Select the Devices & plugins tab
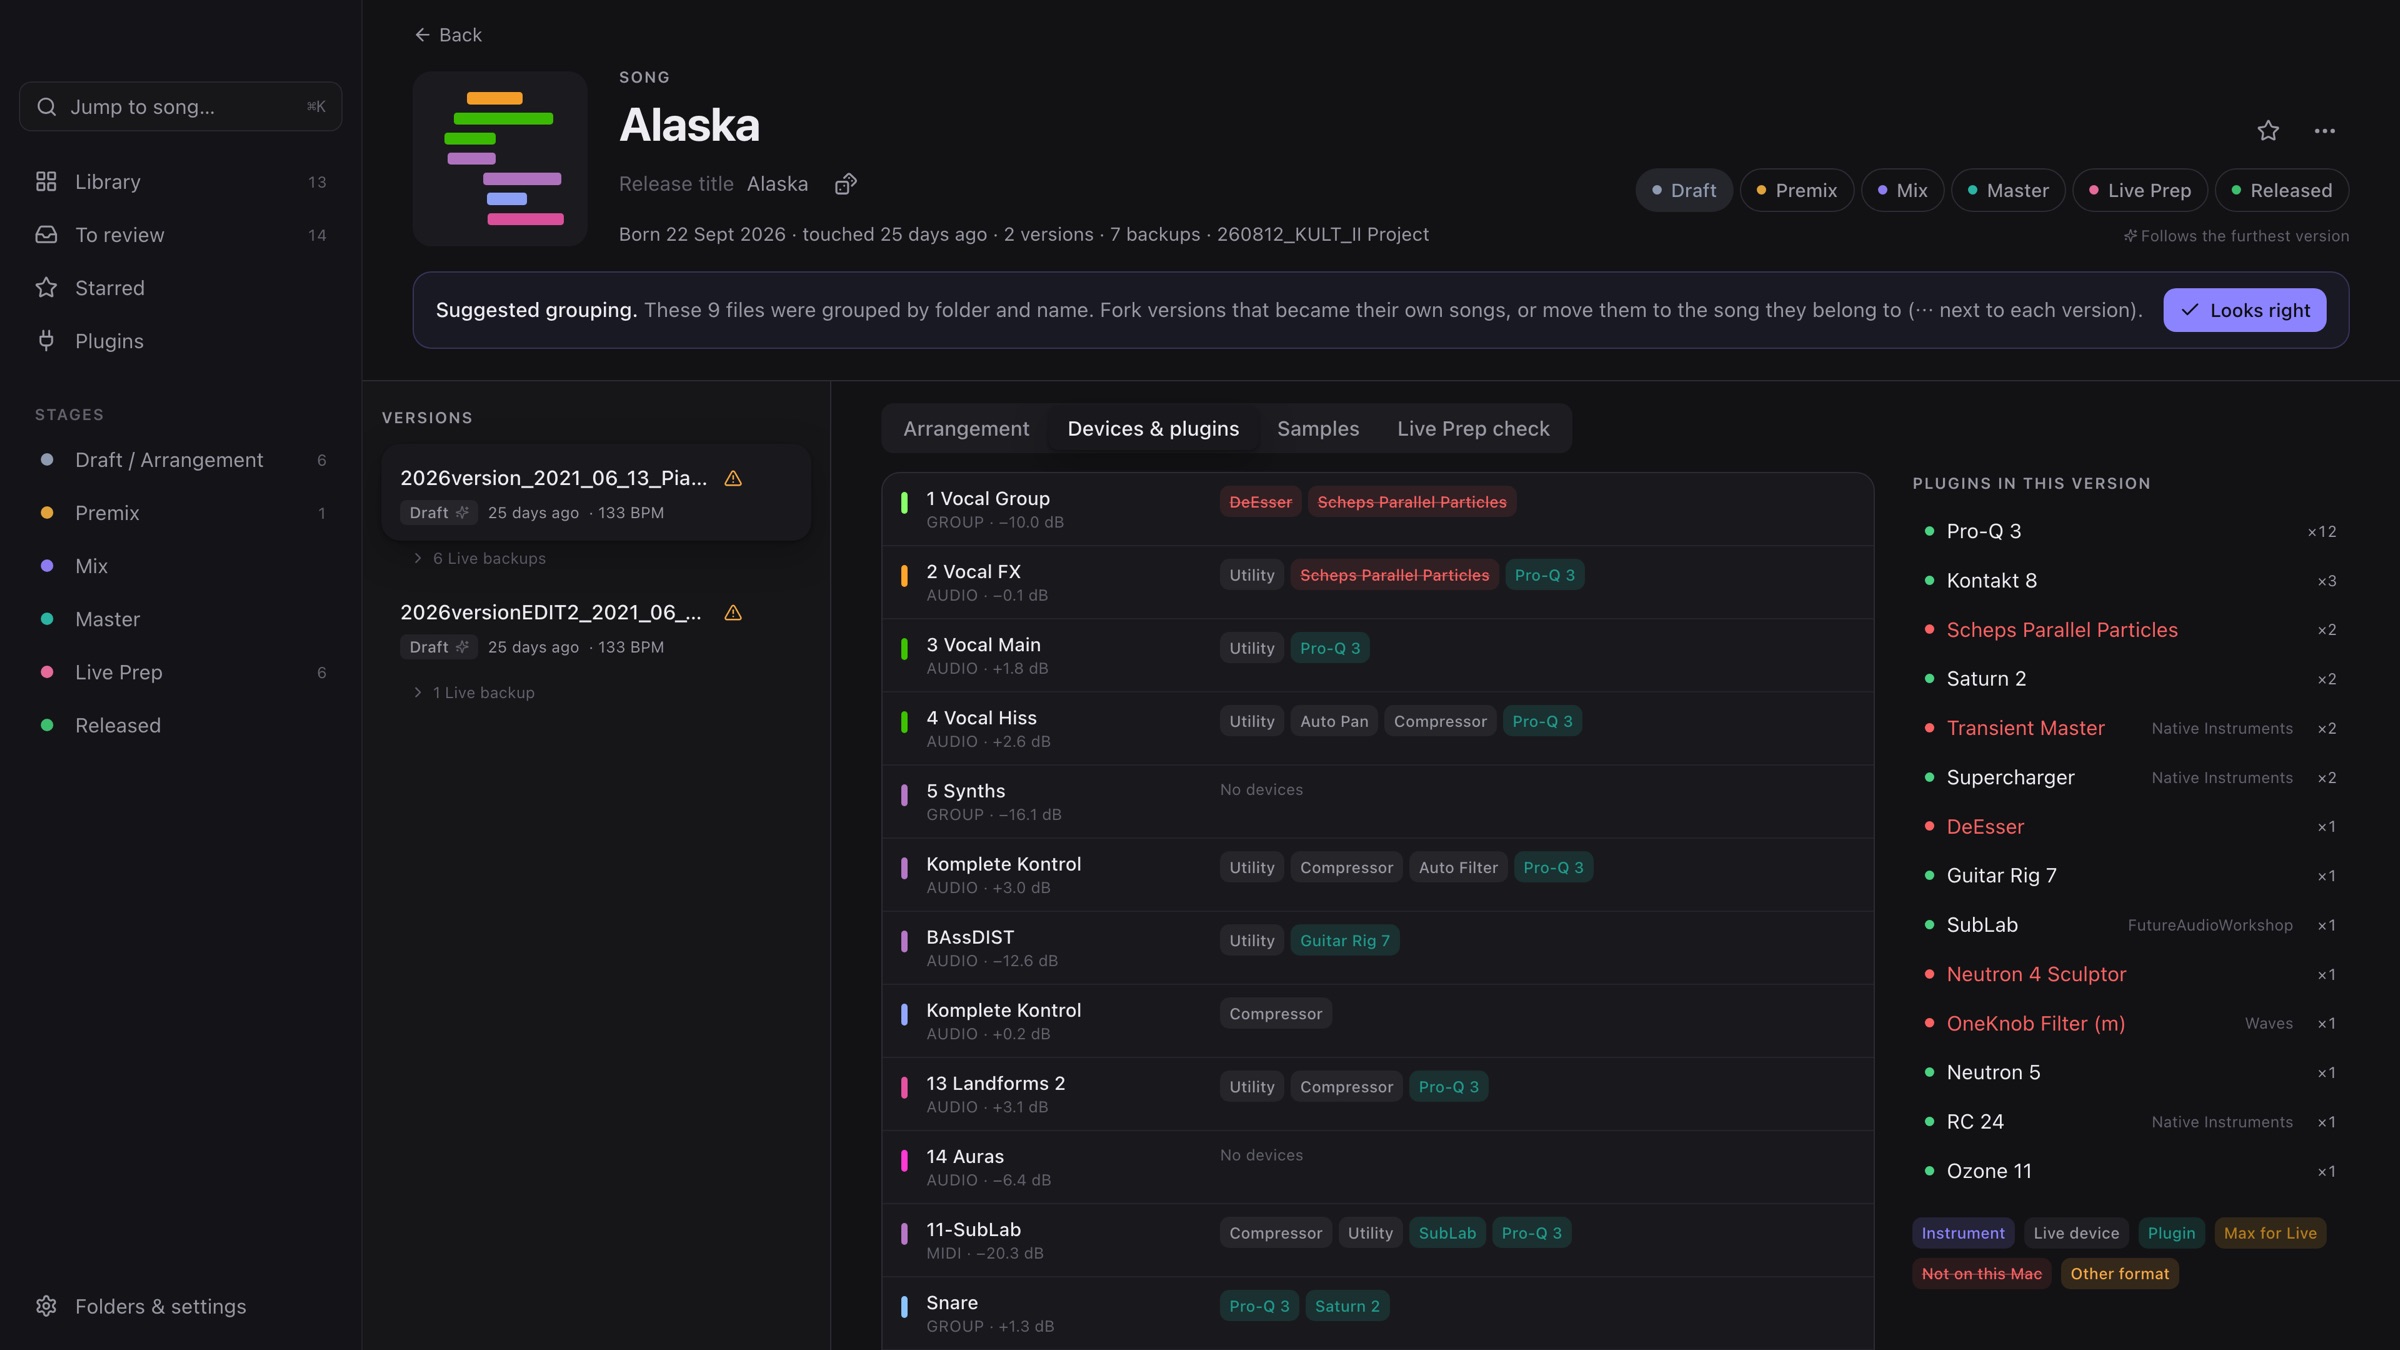Screen dimensions: 2400x1350 pyautogui.click(x=1153, y=429)
